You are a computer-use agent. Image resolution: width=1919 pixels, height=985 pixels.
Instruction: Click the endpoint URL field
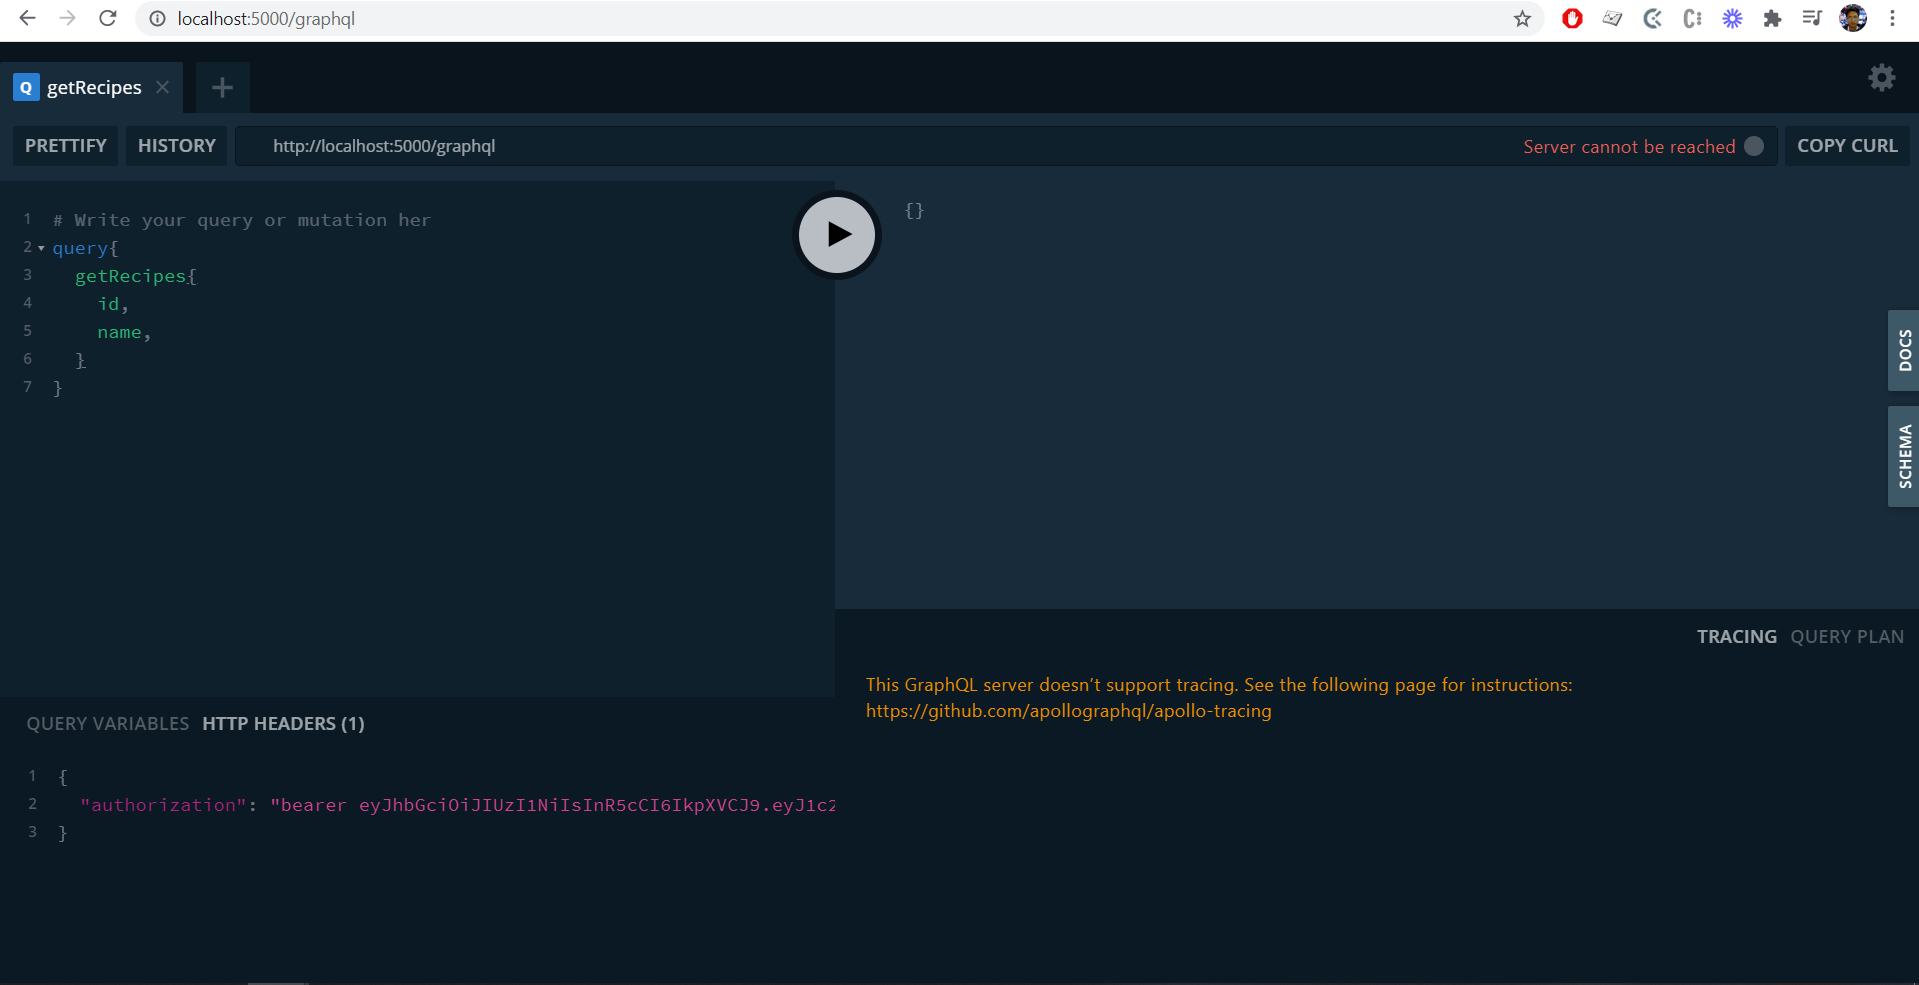[383, 145]
